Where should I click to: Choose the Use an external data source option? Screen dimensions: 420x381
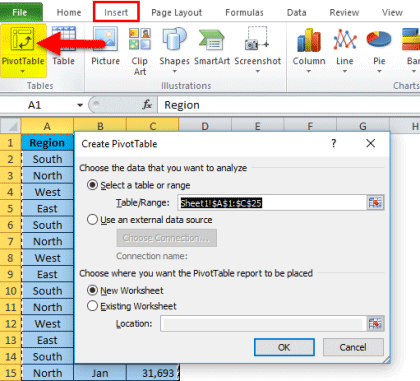click(92, 220)
